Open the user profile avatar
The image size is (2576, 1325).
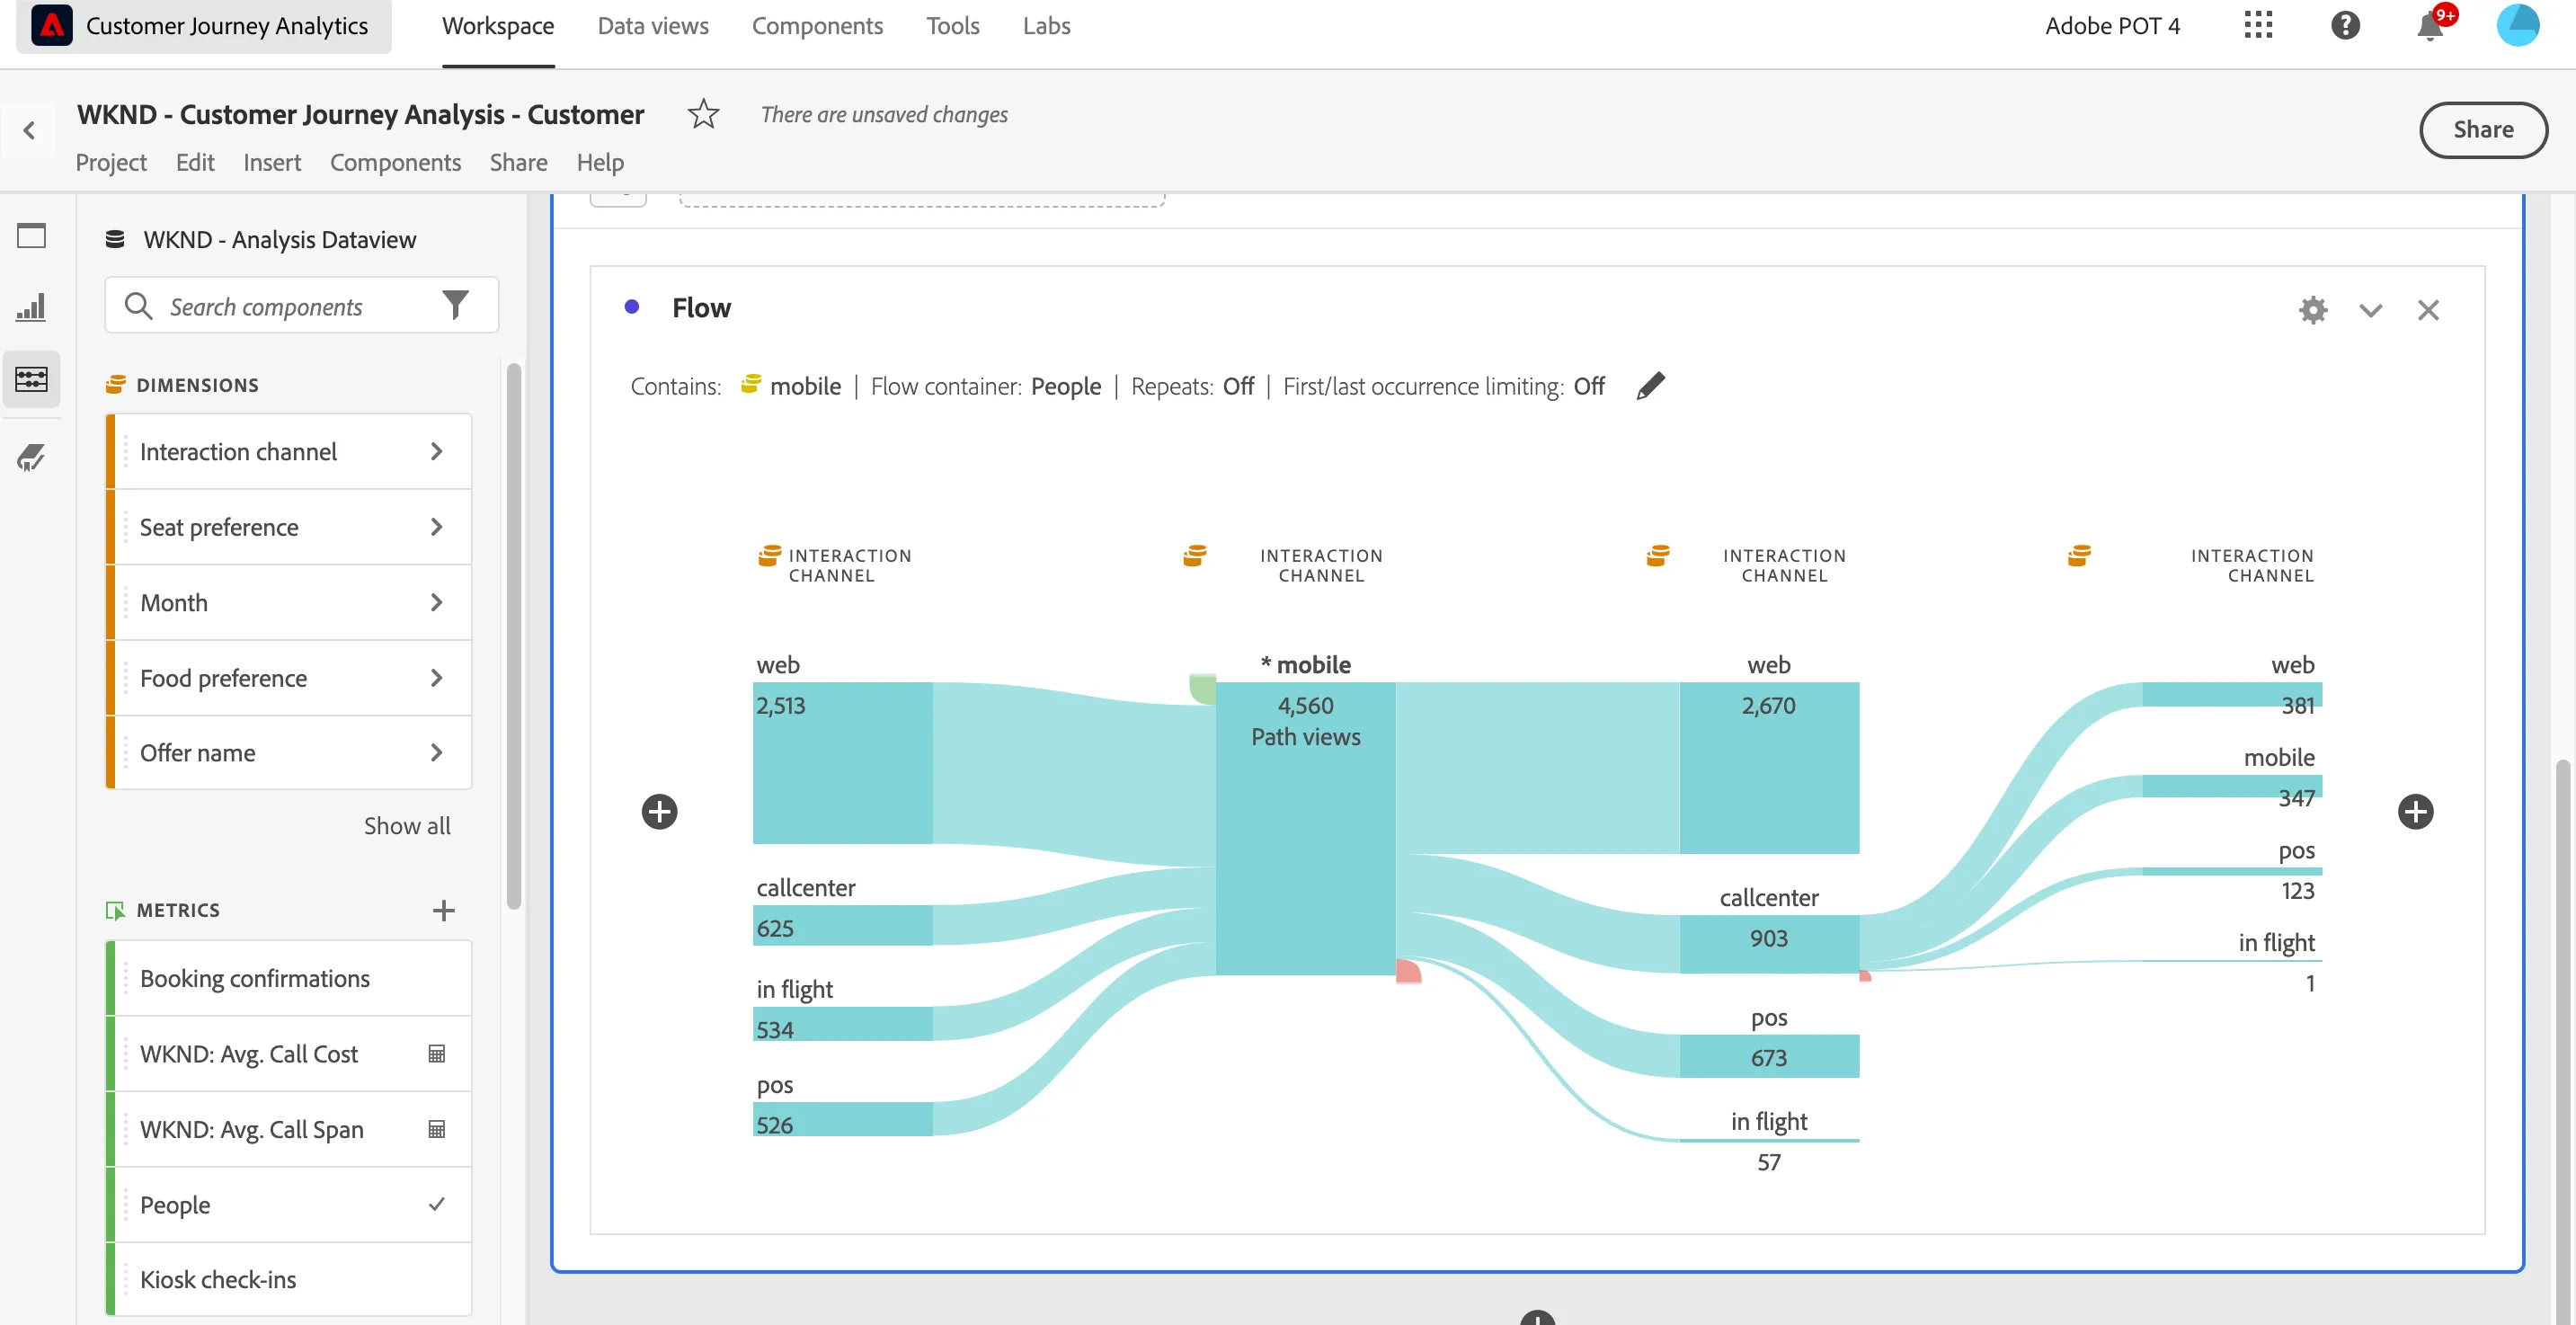(x=2517, y=25)
